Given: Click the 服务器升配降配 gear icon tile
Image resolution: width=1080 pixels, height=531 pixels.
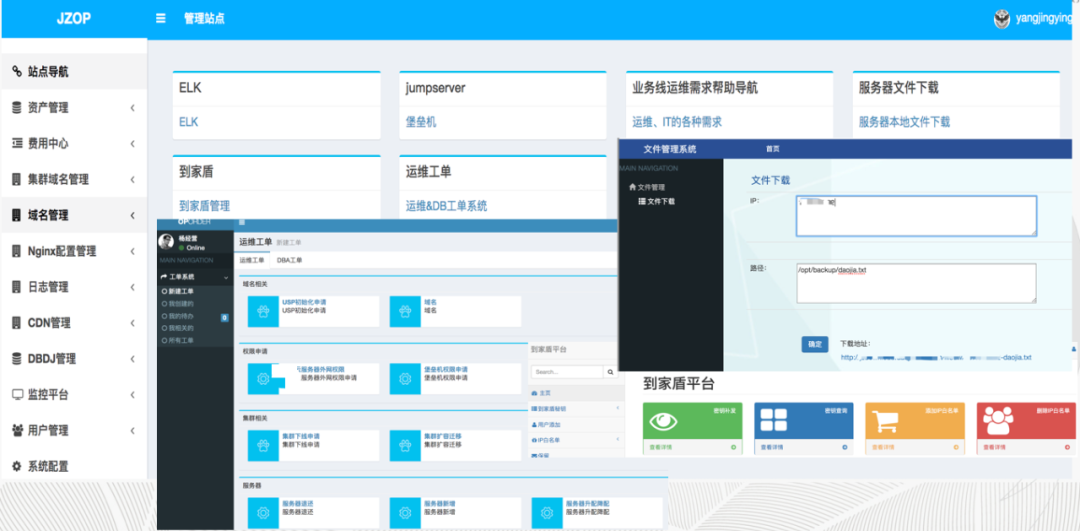Looking at the screenshot, I should click(547, 512).
